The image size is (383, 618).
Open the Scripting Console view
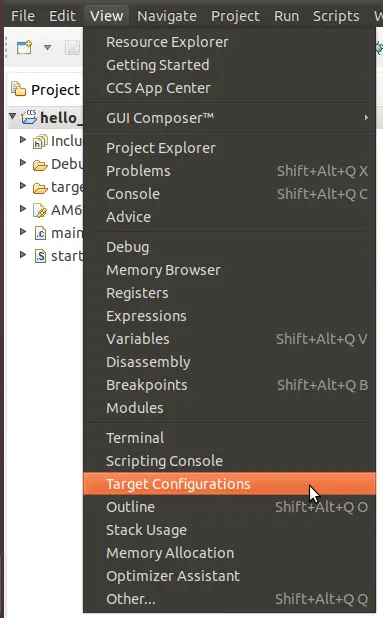click(x=229, y=461)
